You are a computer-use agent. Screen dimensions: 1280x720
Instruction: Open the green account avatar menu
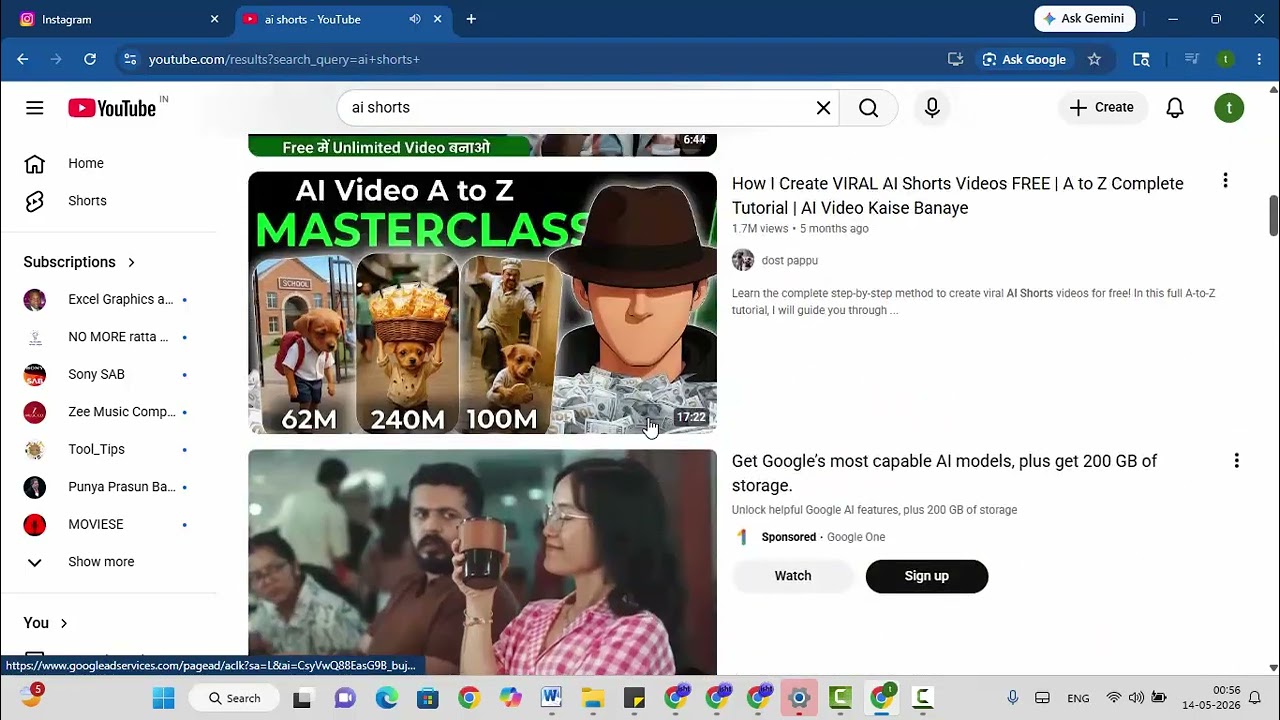[1229, 108]
